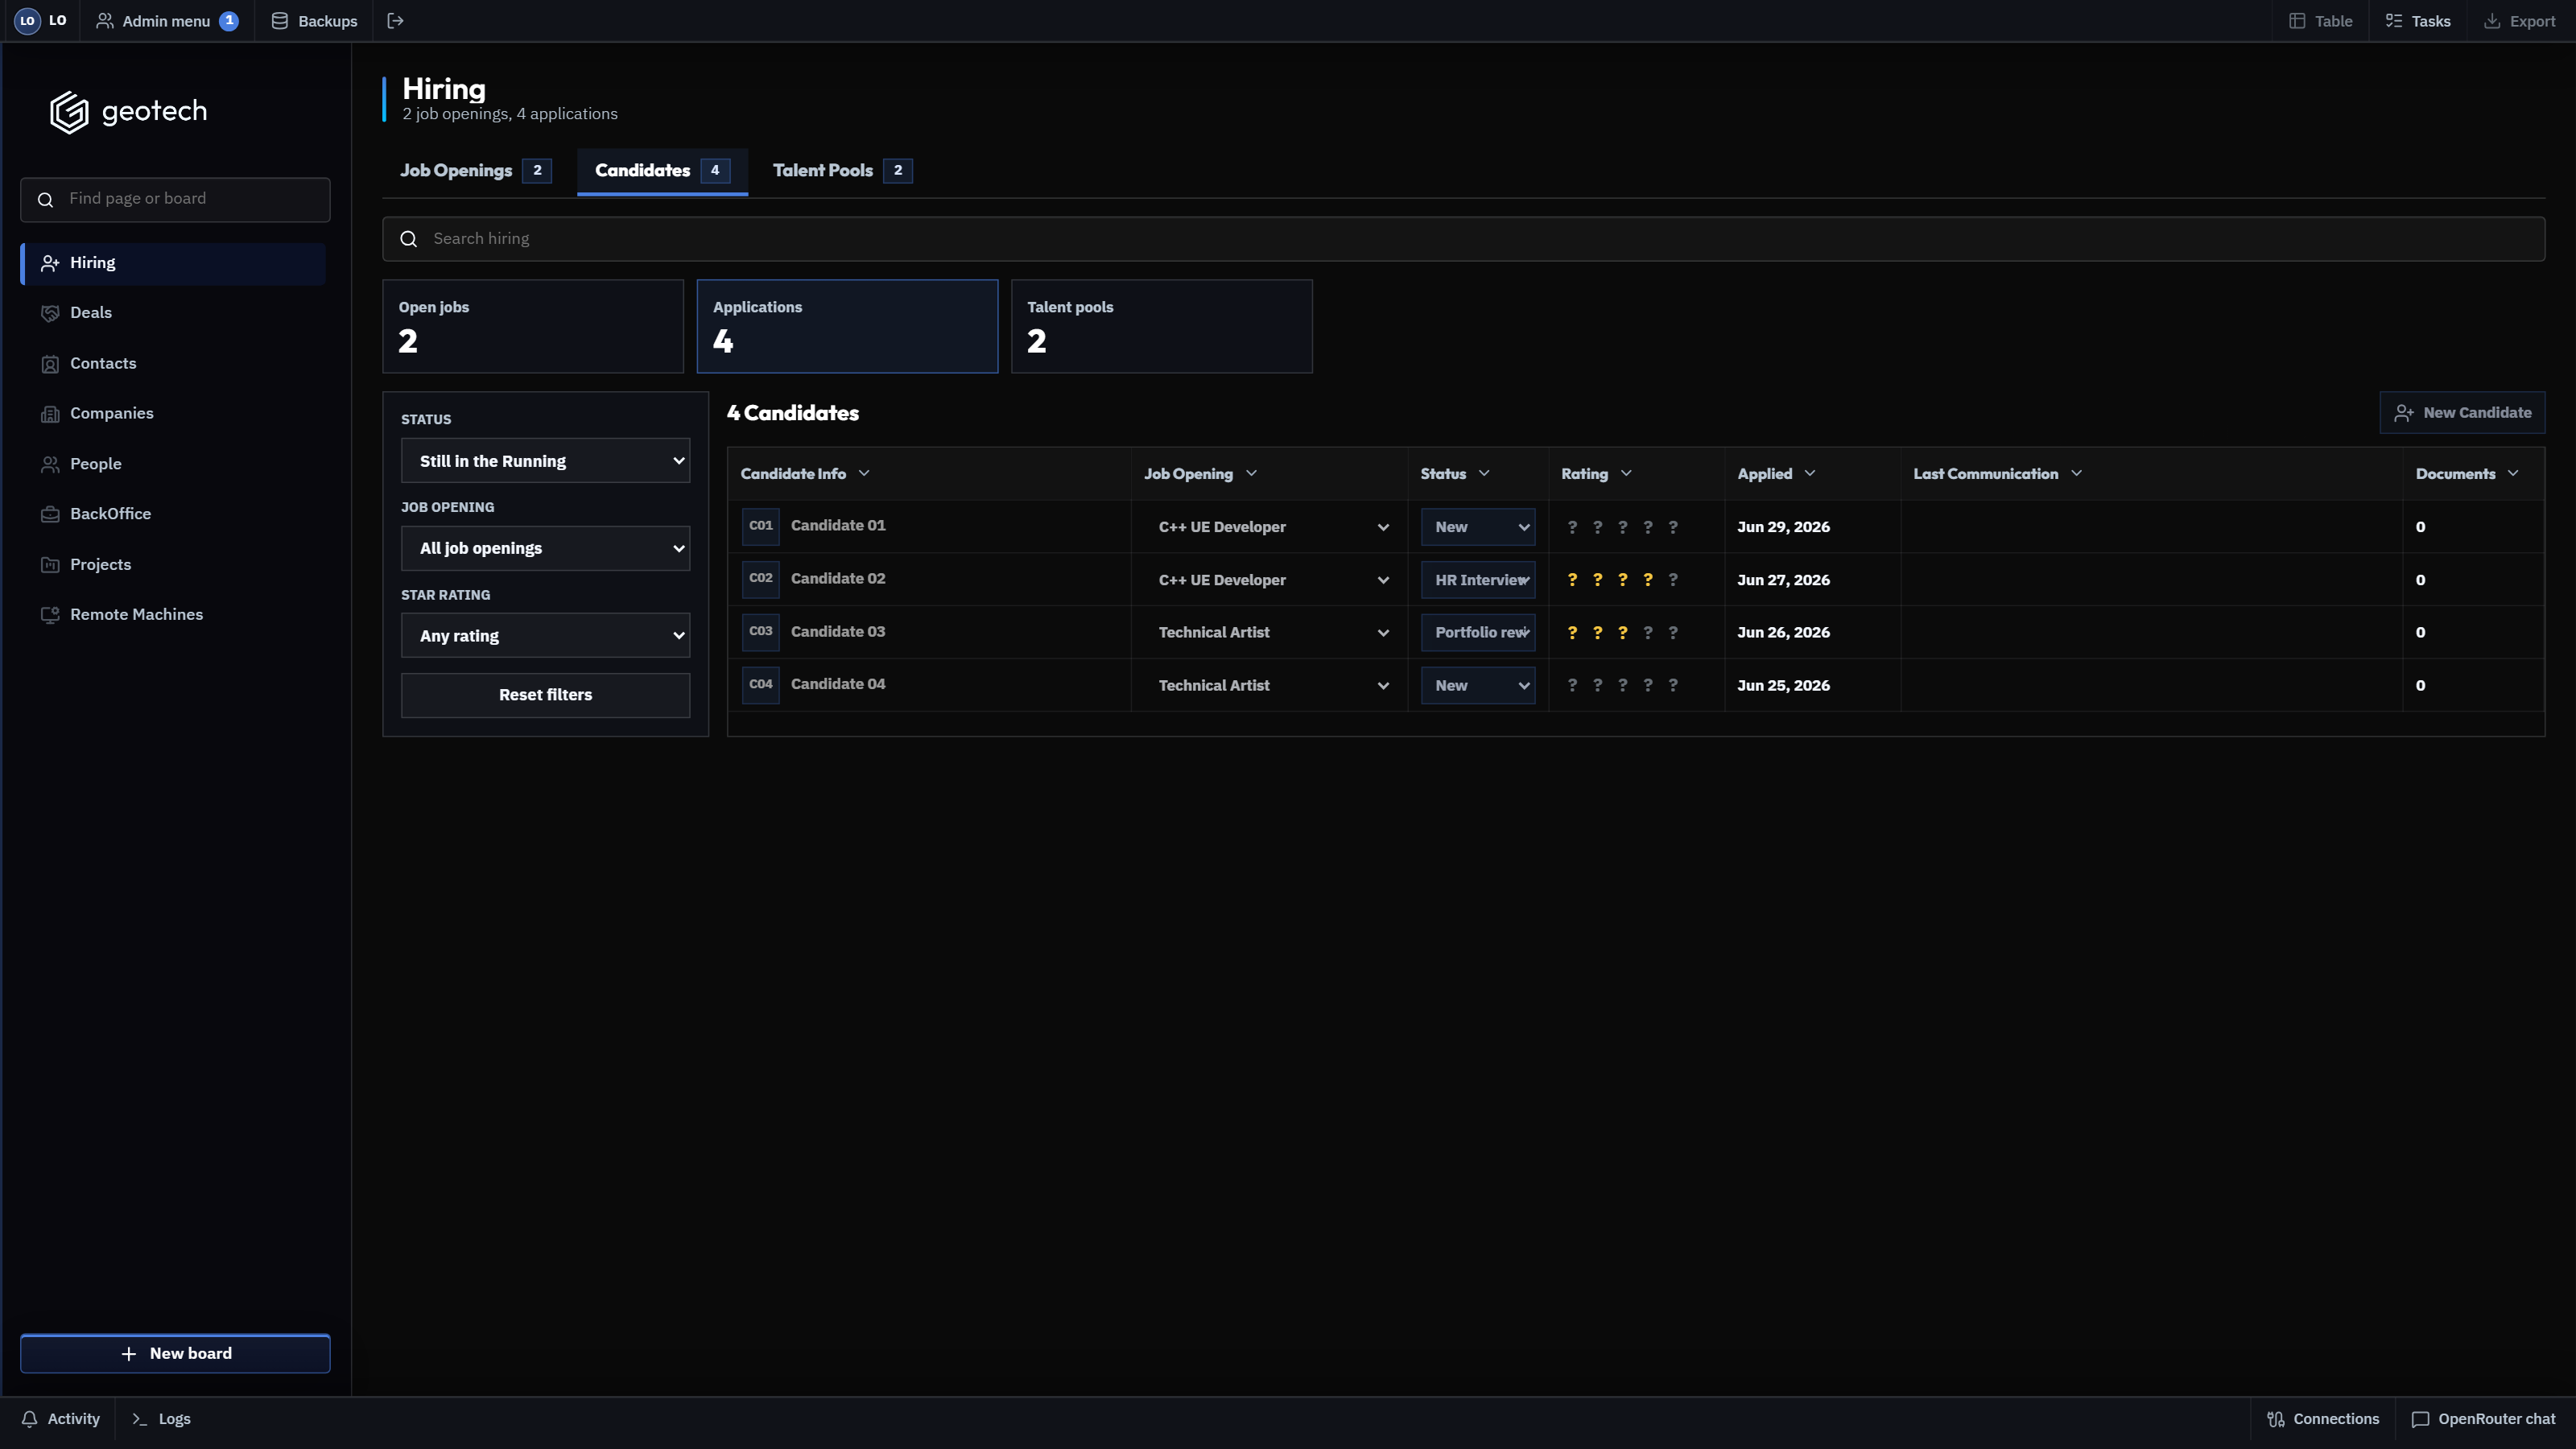Switch to the Job Openings tab
Viewport: 2576px width, 1449px height.
coord(475,170)
